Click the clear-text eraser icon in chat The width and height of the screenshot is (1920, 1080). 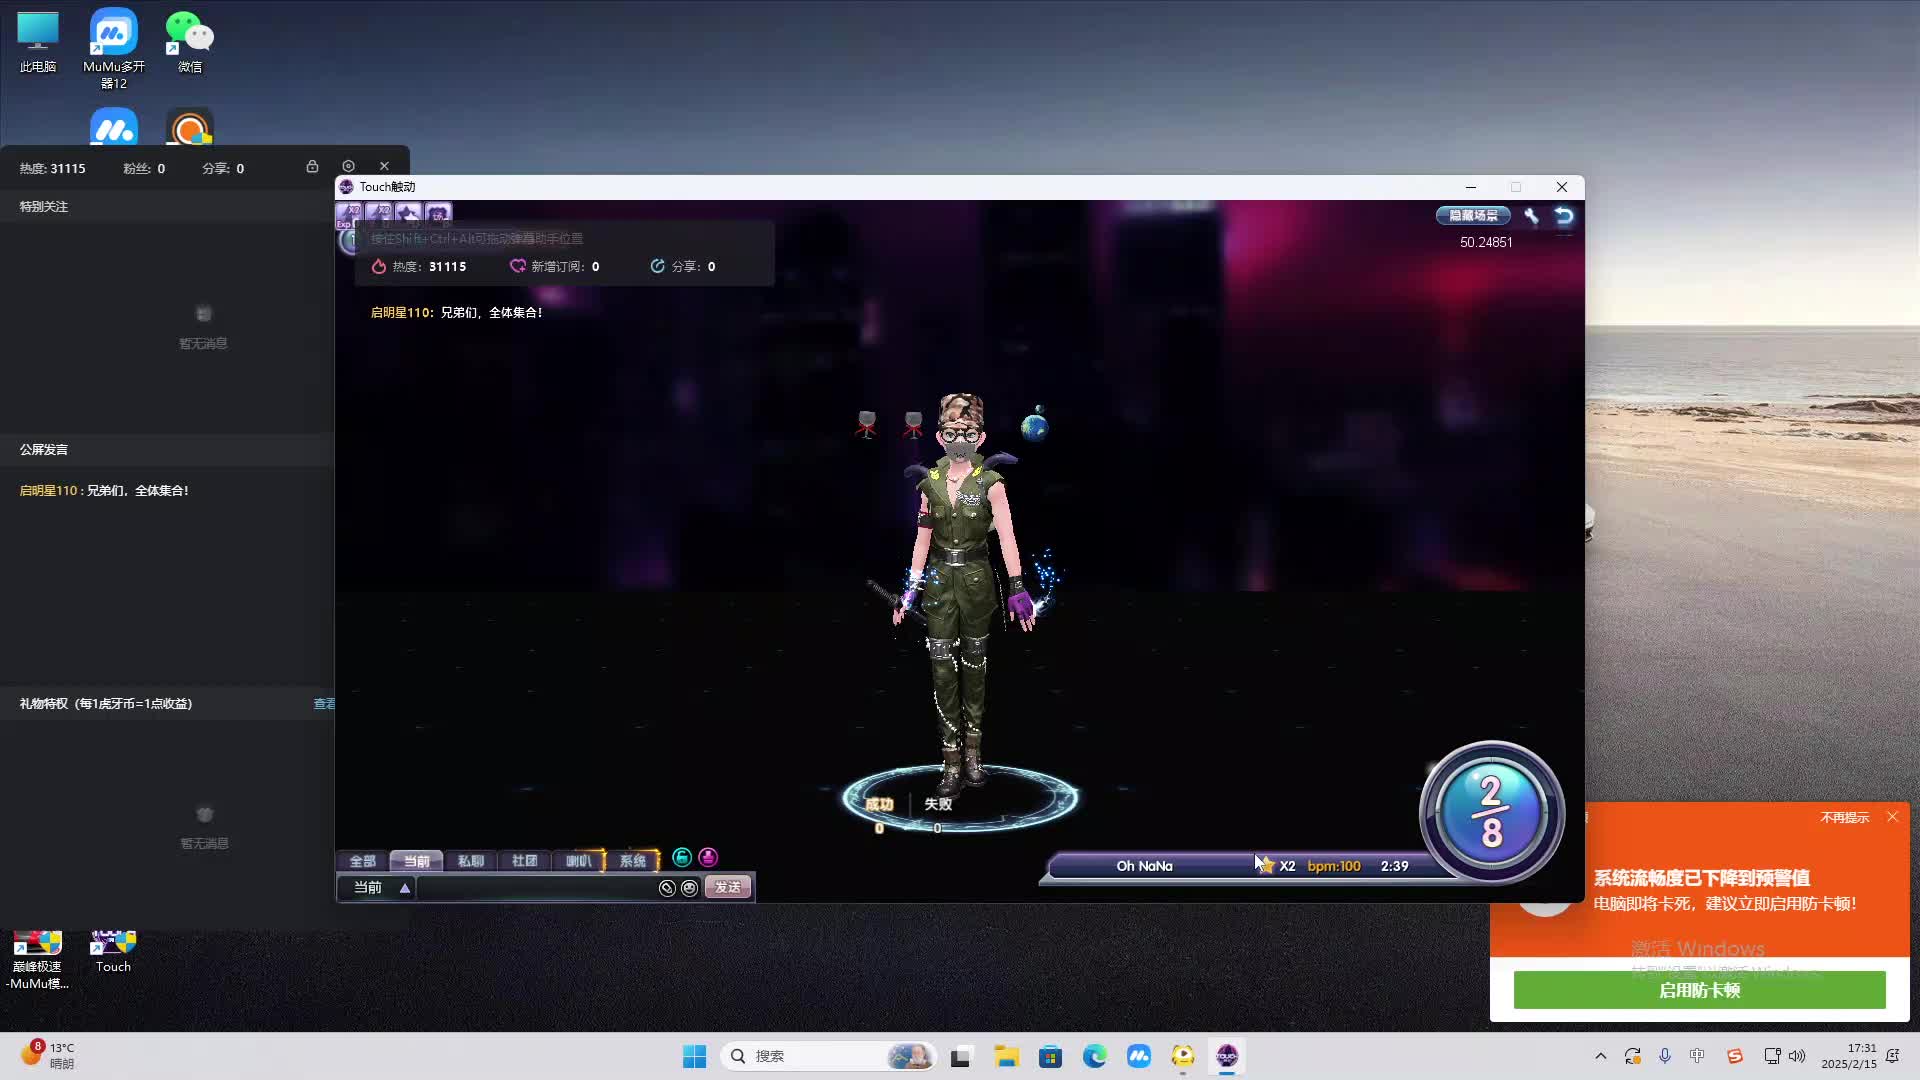(x=667, y=888)
